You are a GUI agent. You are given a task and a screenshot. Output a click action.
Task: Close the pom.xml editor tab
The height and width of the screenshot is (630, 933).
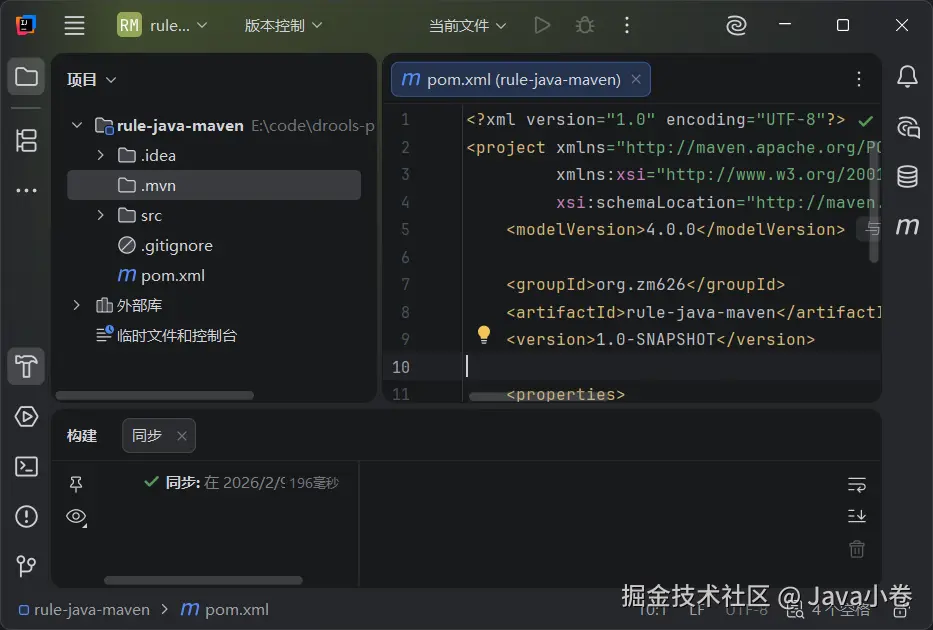pyautogui.click(x=636, y=79)
